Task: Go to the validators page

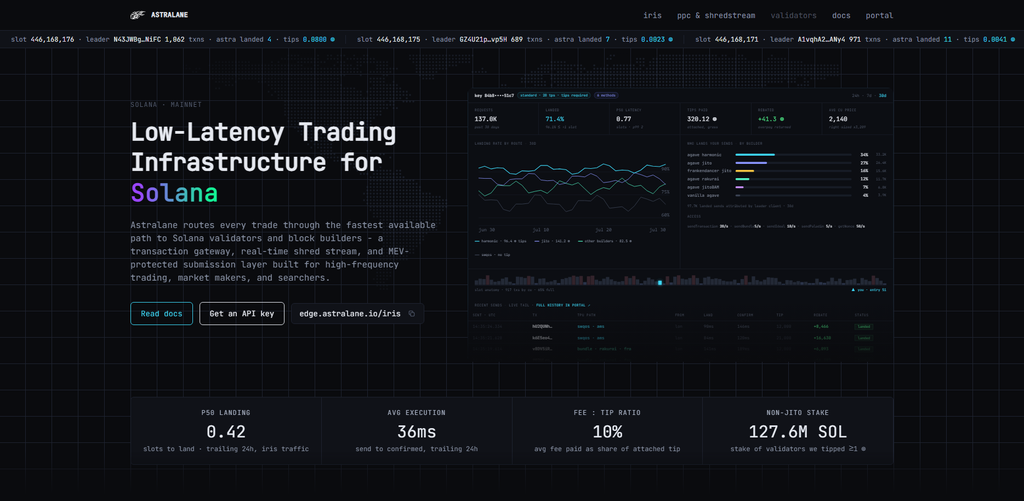Action: [793, 15]
